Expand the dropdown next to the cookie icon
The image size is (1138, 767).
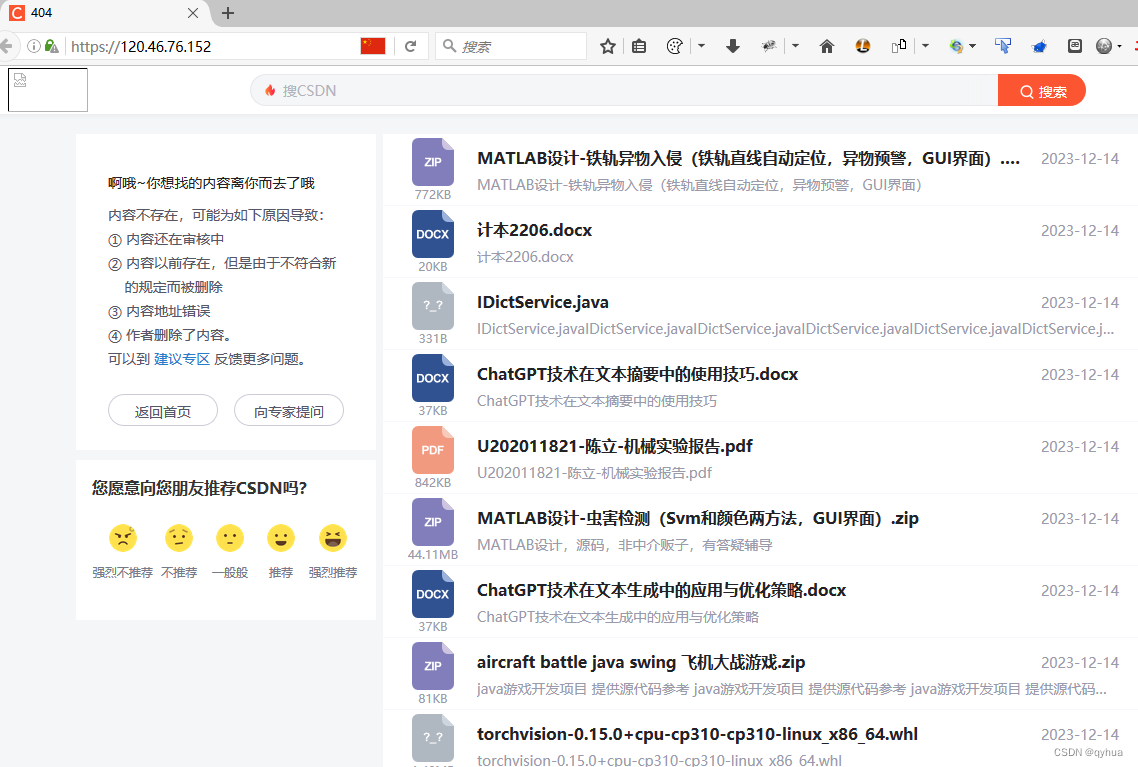[x=701, y=46]
